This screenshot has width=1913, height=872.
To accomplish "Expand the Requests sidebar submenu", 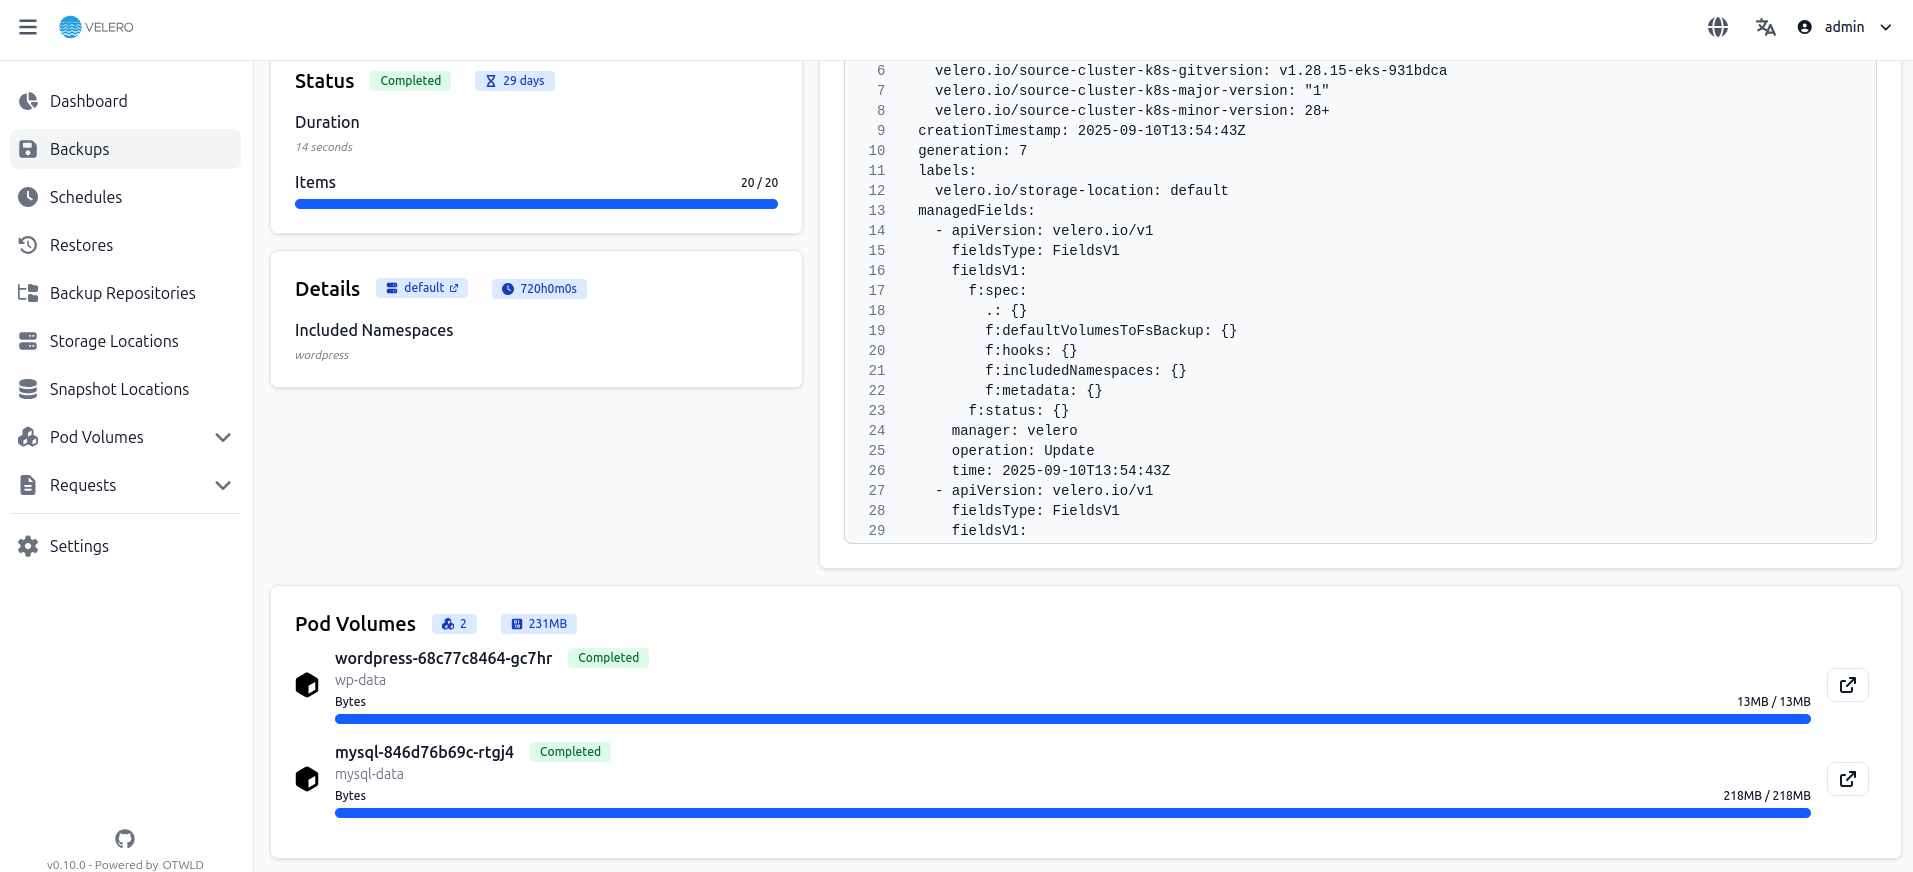I will [223, 485].
